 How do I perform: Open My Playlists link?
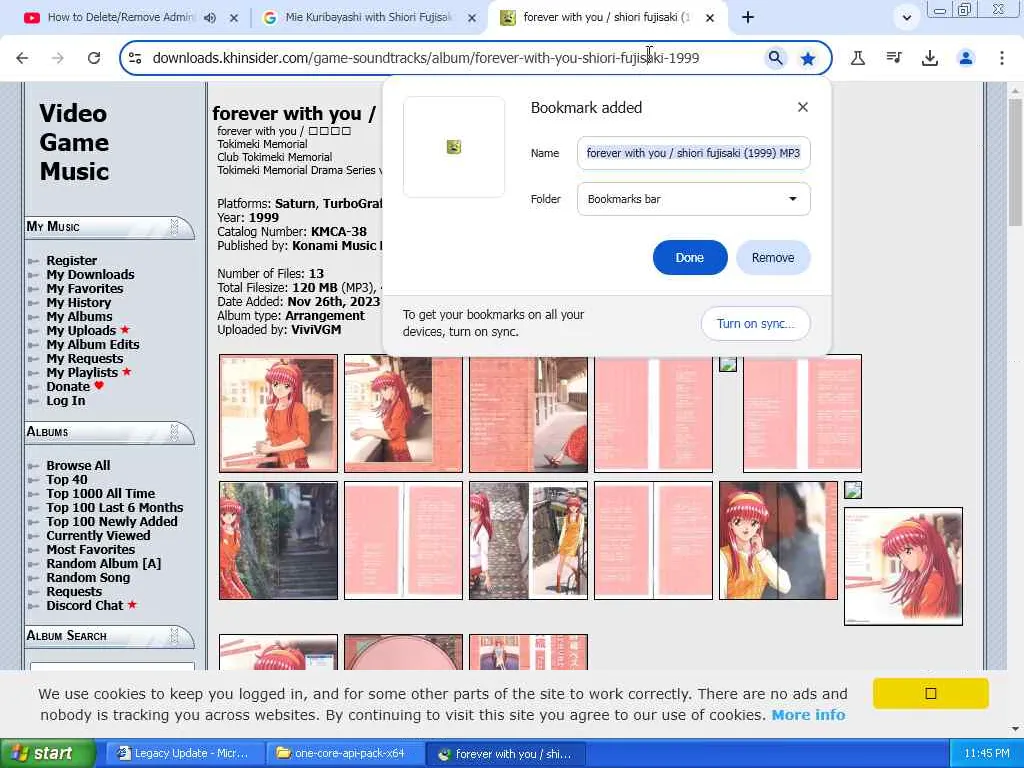[82, 372]
